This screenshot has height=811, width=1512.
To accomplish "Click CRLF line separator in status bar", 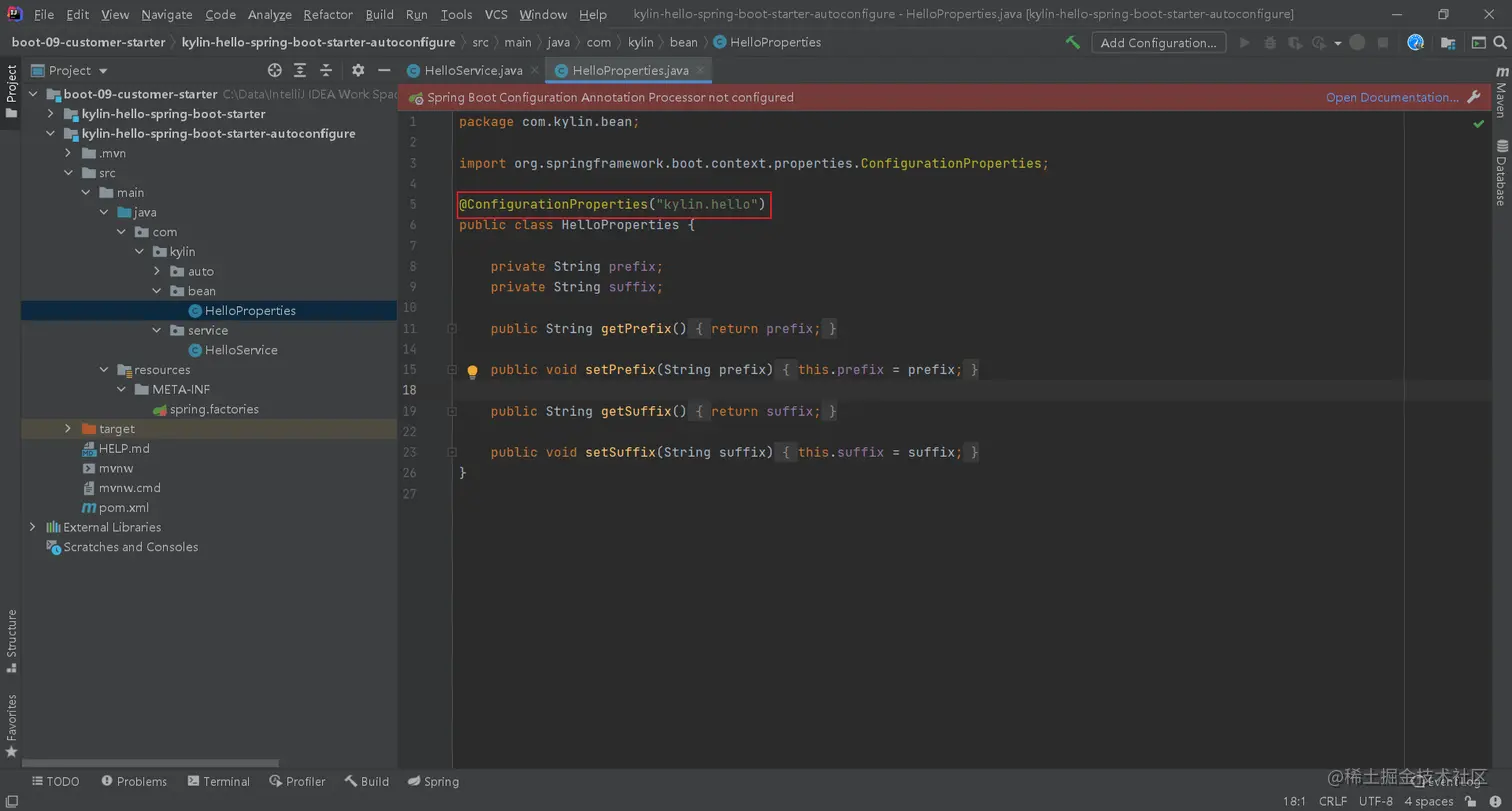I will 1333,801.
